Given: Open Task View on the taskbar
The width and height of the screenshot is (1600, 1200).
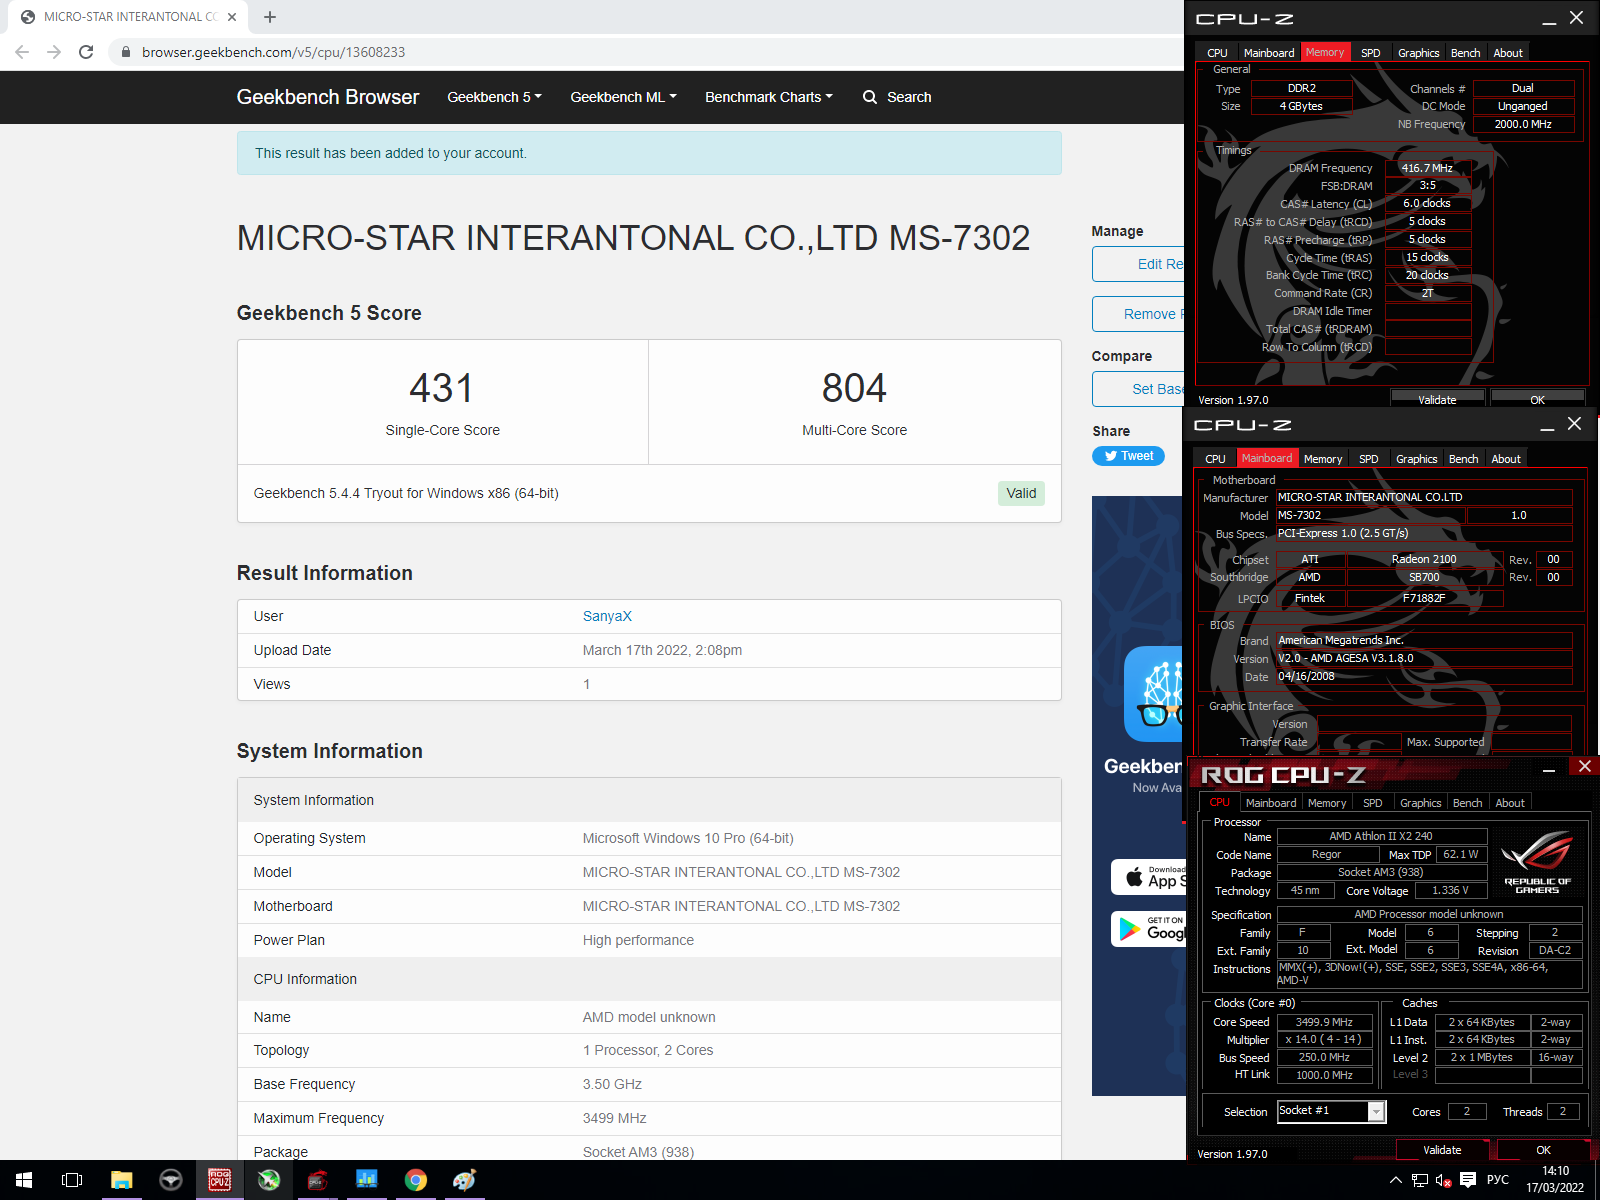Looking at the screenshot, I should (72, 1180).
